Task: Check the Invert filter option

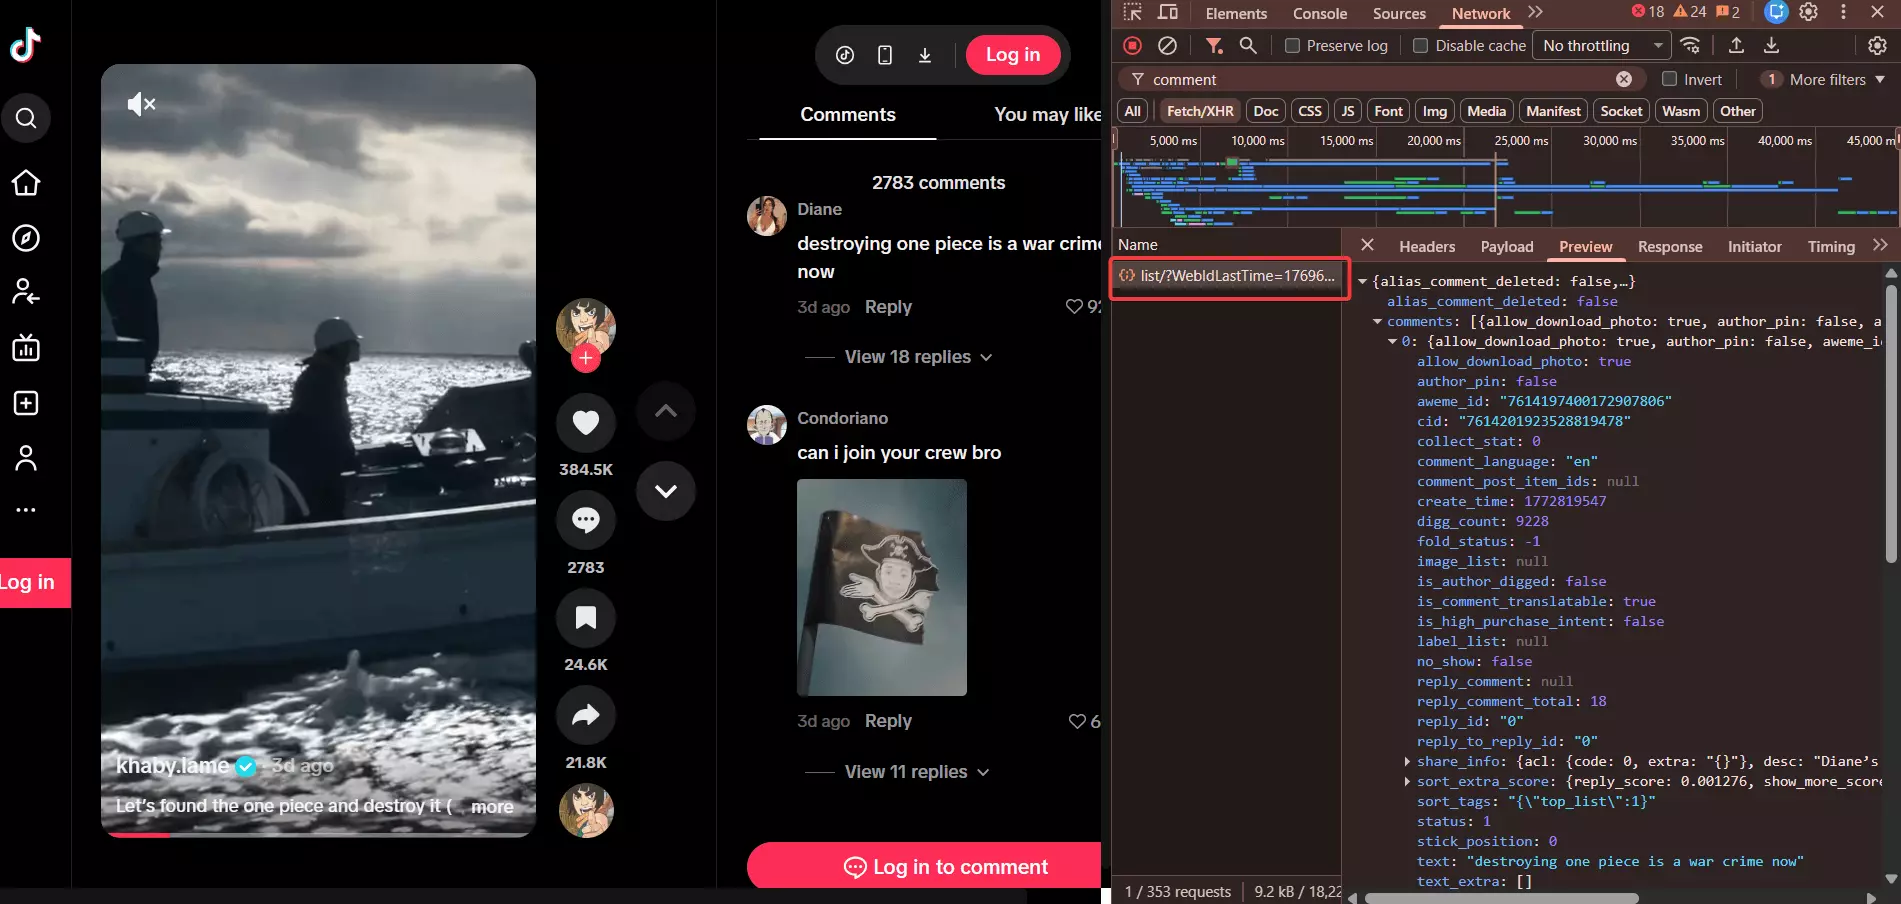Action: tap(1669, 79)
